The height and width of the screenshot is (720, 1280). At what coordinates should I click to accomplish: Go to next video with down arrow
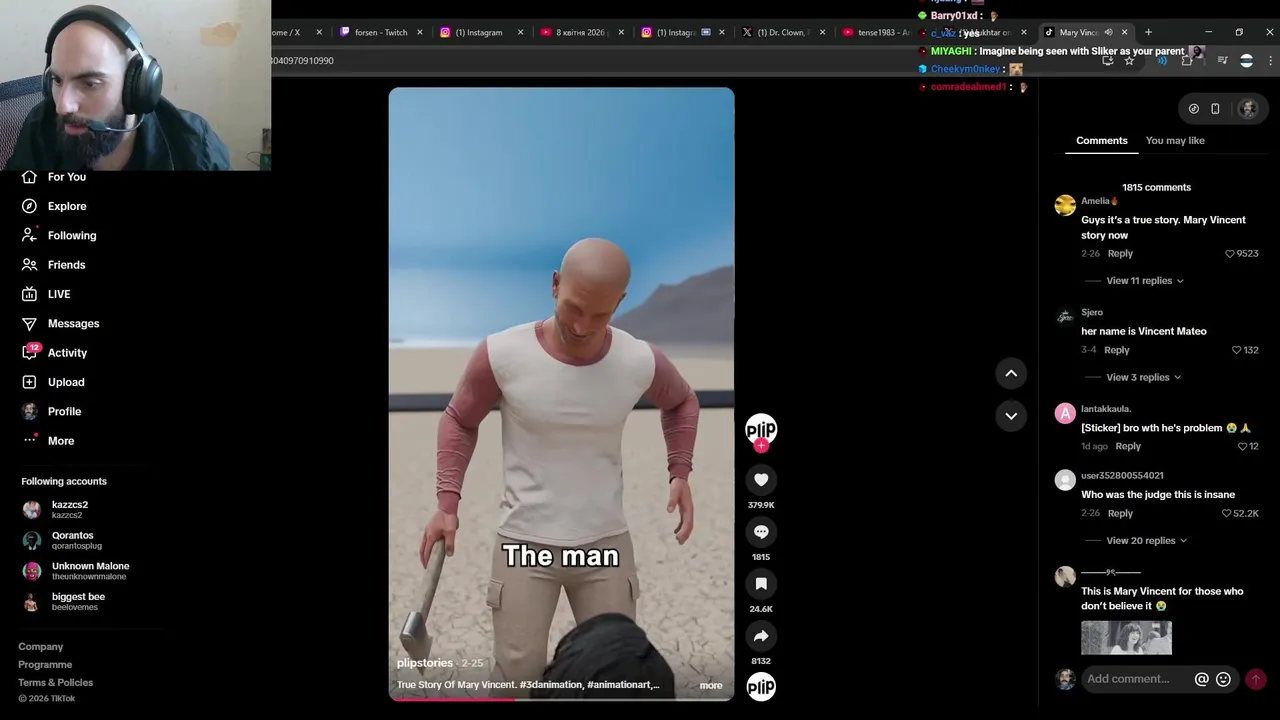point(1011,416)
